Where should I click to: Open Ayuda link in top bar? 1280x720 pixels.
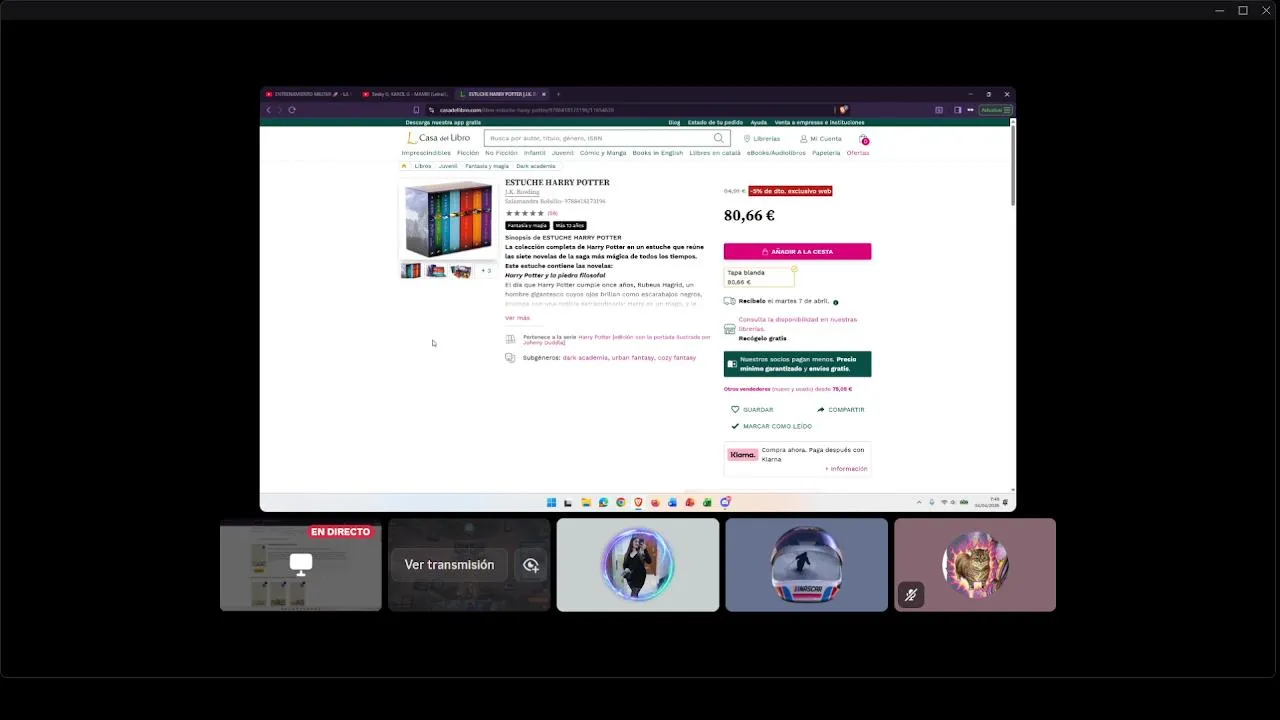click(759, 122)
